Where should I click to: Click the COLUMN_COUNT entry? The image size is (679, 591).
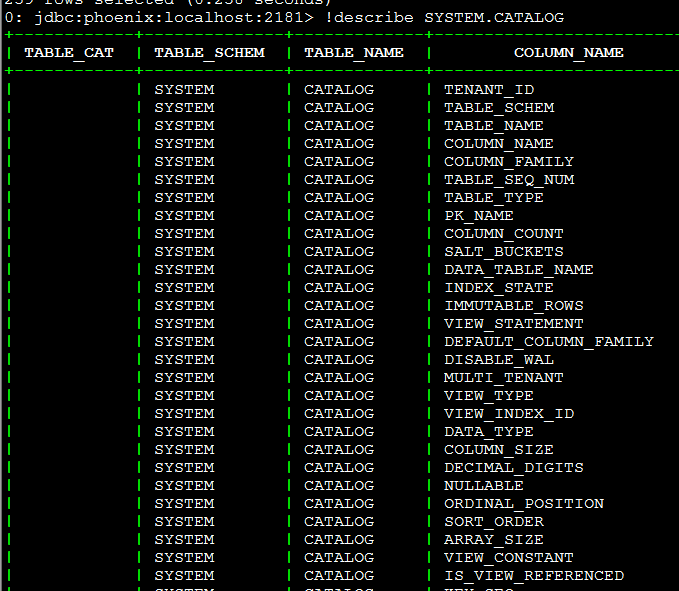tap(504, 234)
